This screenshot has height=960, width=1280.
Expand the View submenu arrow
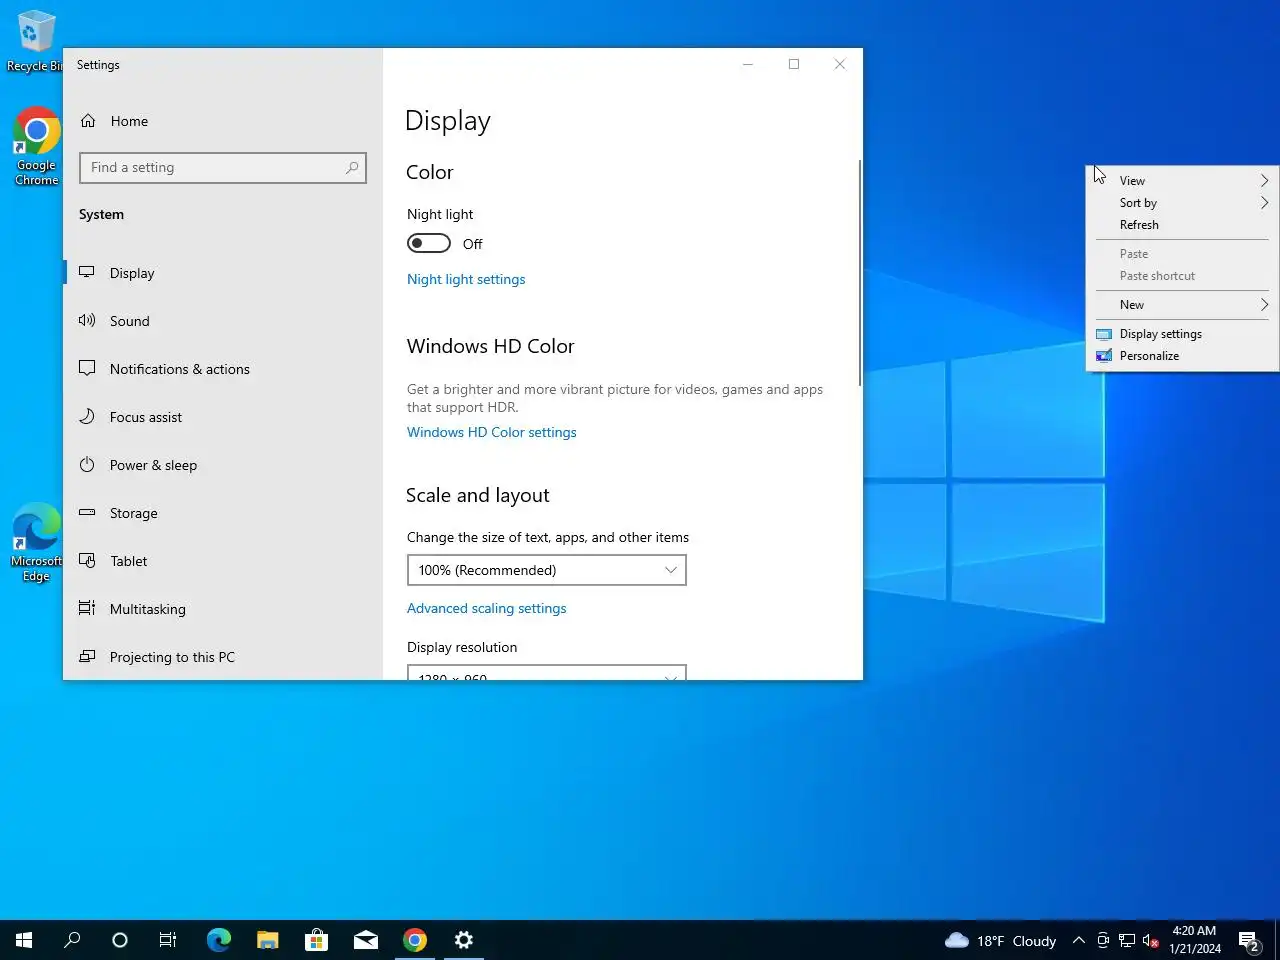(1264, 181)
